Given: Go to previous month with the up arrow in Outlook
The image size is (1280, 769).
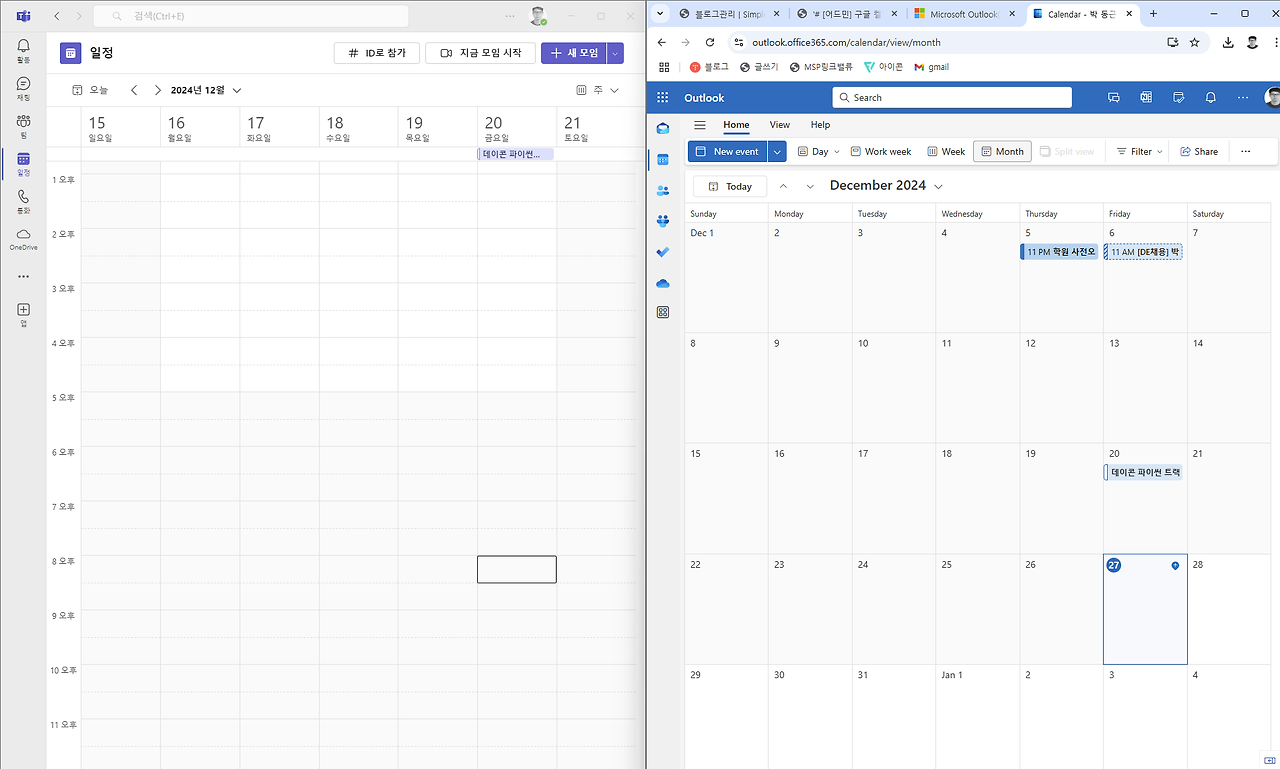Looking at the screenshot, I should pos(783,186).
